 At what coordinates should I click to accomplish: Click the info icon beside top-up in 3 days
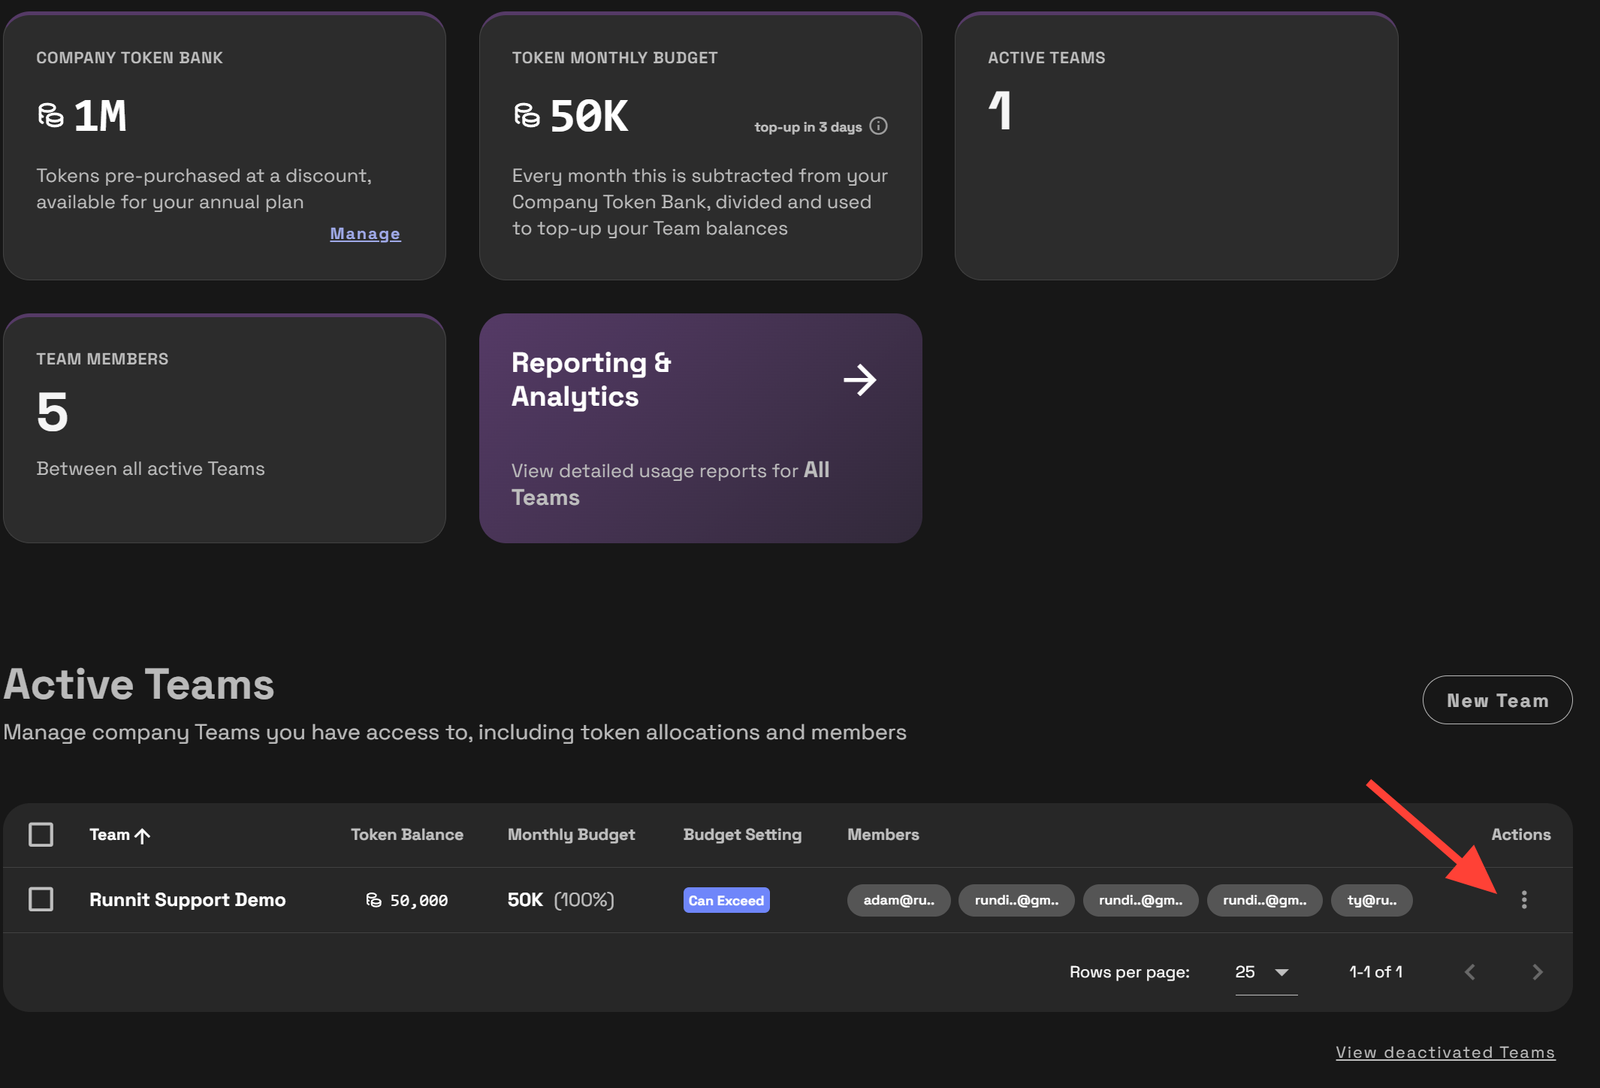[x=878, y=126]
